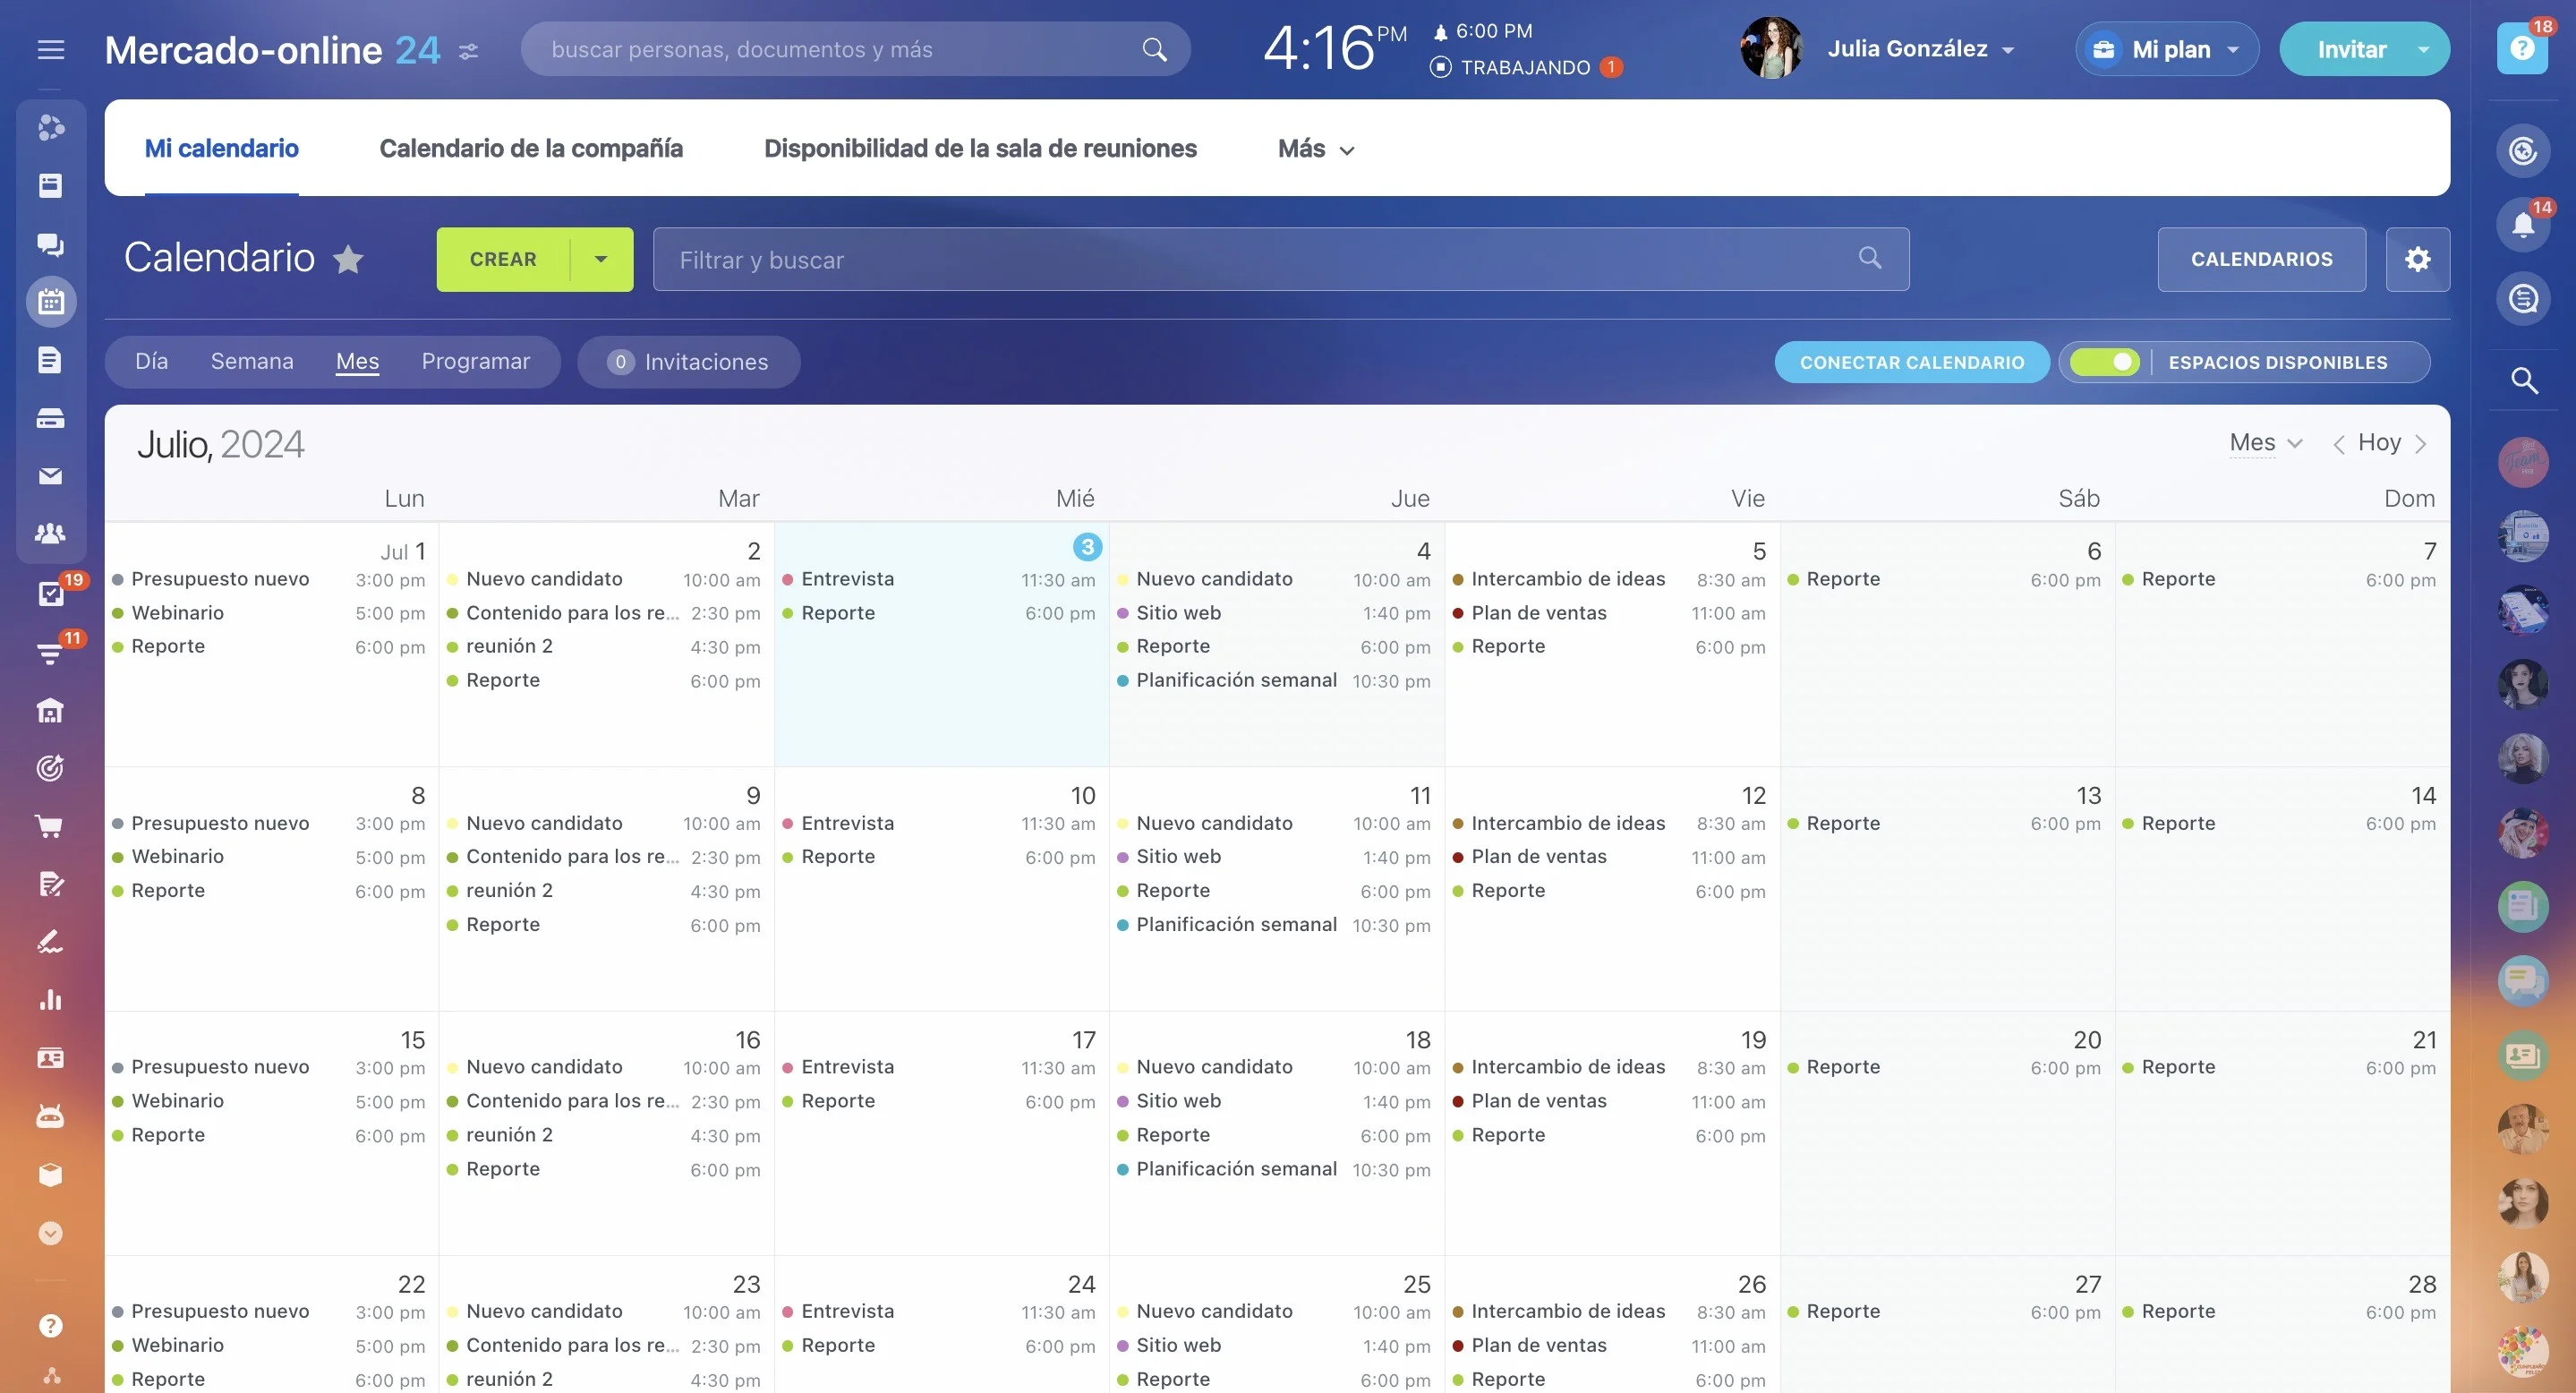Click CONECTAR CALENDARIO button

pos(1912,362)
